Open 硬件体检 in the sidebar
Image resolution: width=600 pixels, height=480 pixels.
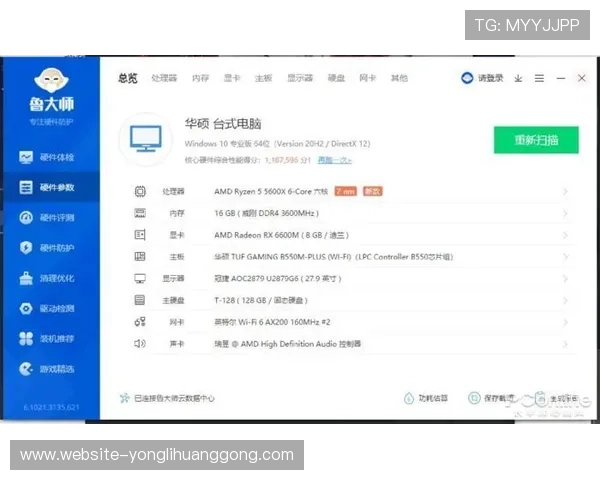coord(47,157)
